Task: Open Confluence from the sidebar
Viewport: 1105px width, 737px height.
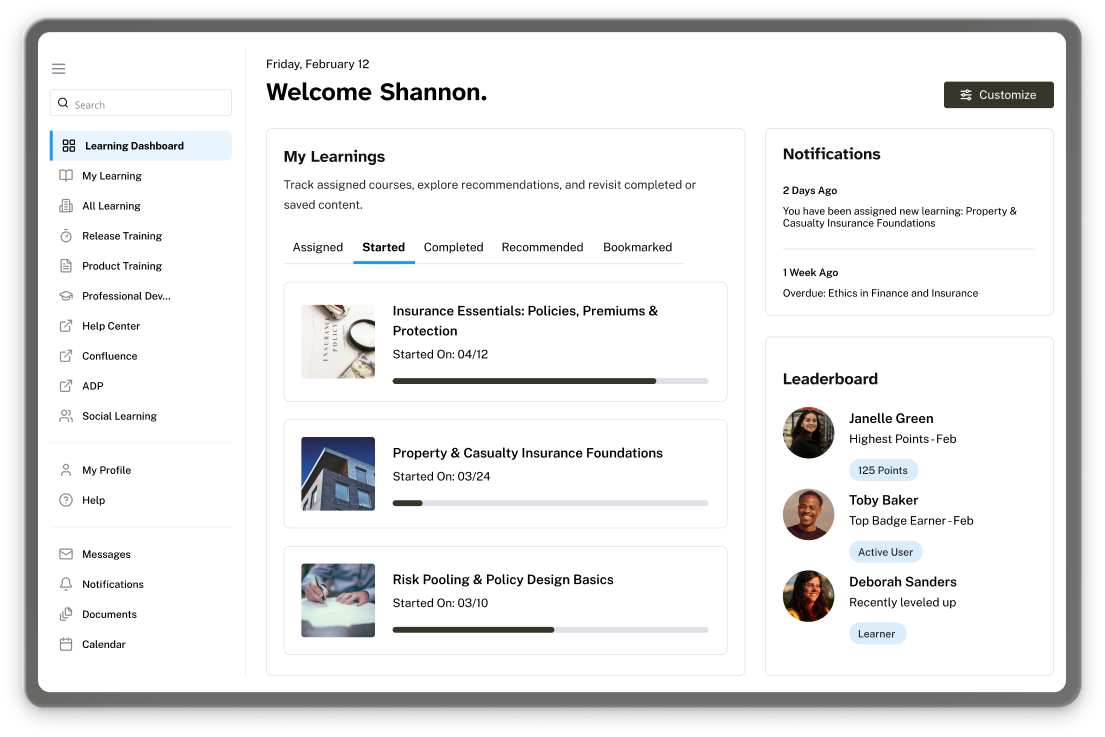Action: click(109, 355)
